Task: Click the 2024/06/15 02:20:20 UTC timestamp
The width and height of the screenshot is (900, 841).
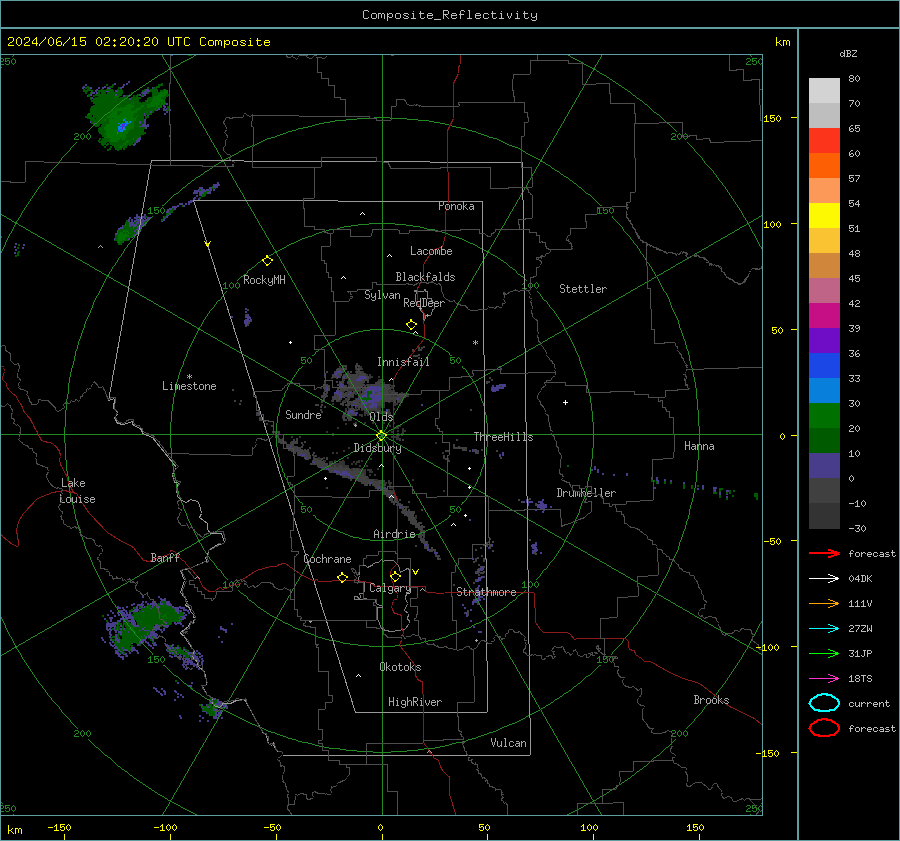Action: tap(99, 42)
